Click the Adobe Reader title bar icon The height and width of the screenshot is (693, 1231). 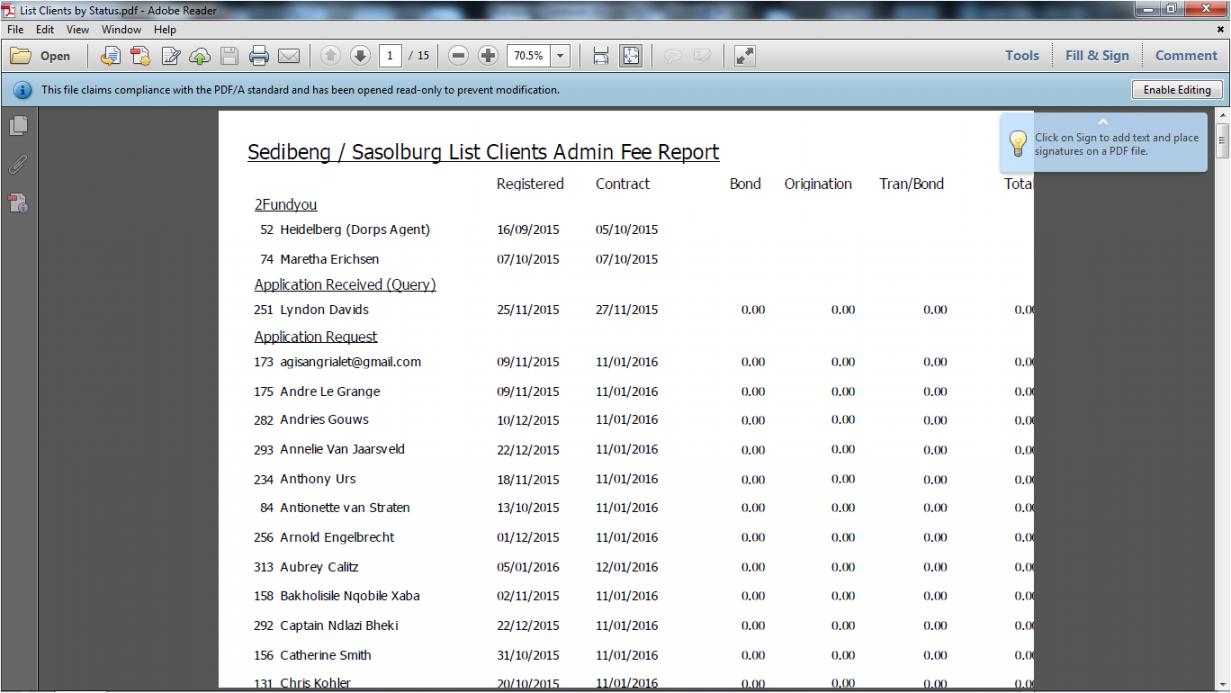click(10, 10)
